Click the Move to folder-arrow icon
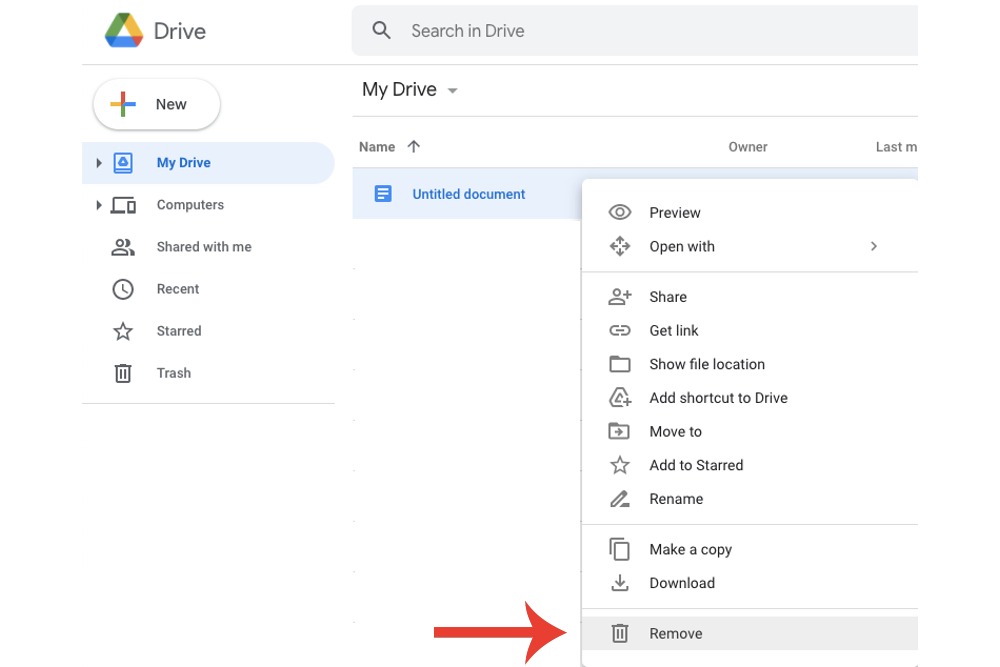This screenshot has width=1000, height=667. pyautogui.click(x=619, y=432)
